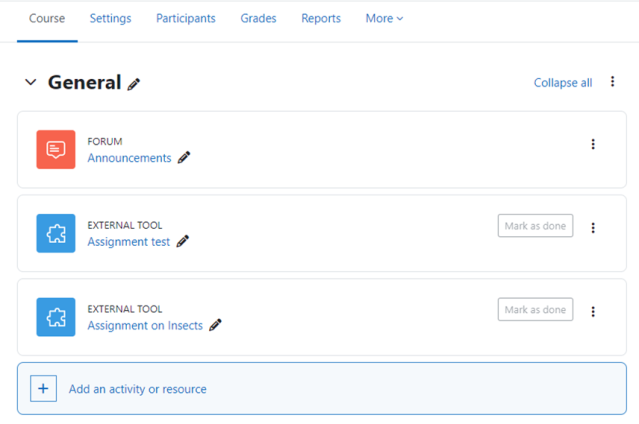Click the Assignment test puzzle icon
This screenshot has width=639, height=424.
(56, 233)
